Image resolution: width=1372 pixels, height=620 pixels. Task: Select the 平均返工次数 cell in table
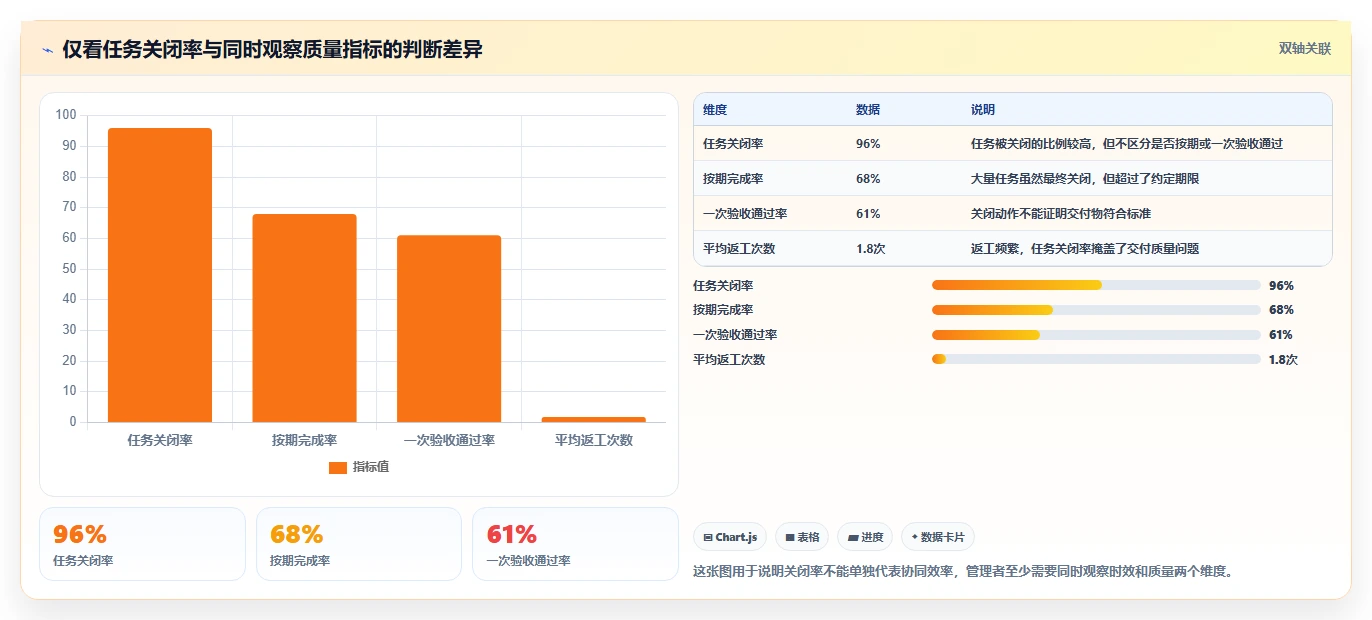pos(739,249)
